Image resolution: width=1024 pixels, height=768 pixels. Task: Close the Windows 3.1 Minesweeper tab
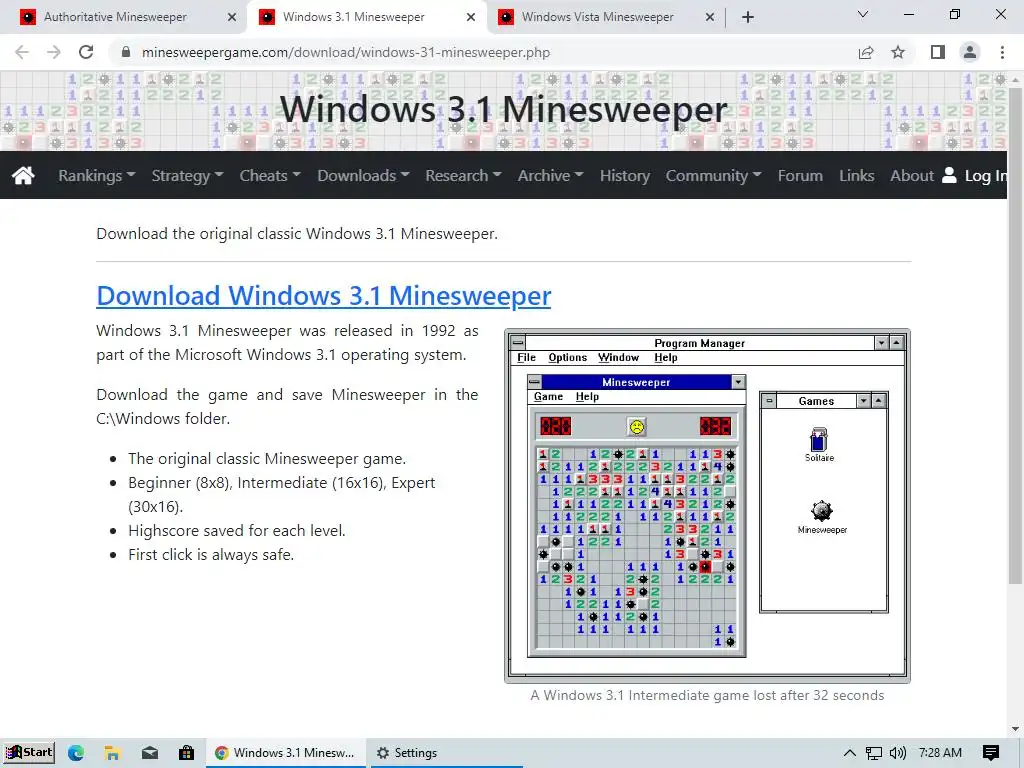[471, 17]
